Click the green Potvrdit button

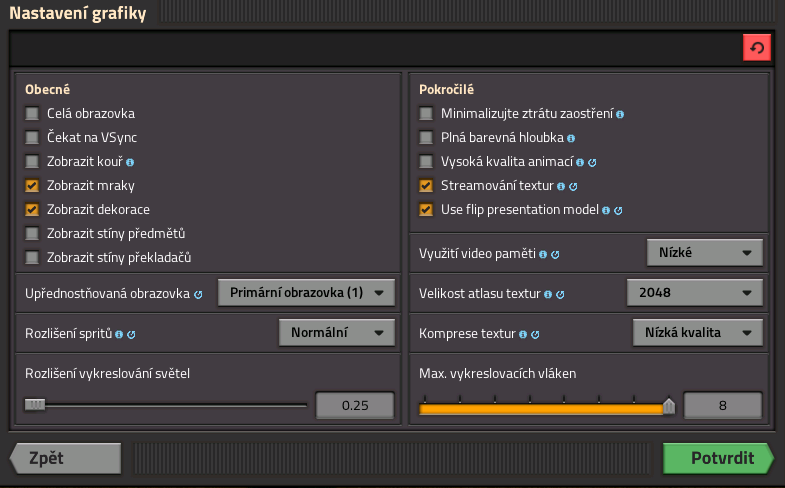717,459
